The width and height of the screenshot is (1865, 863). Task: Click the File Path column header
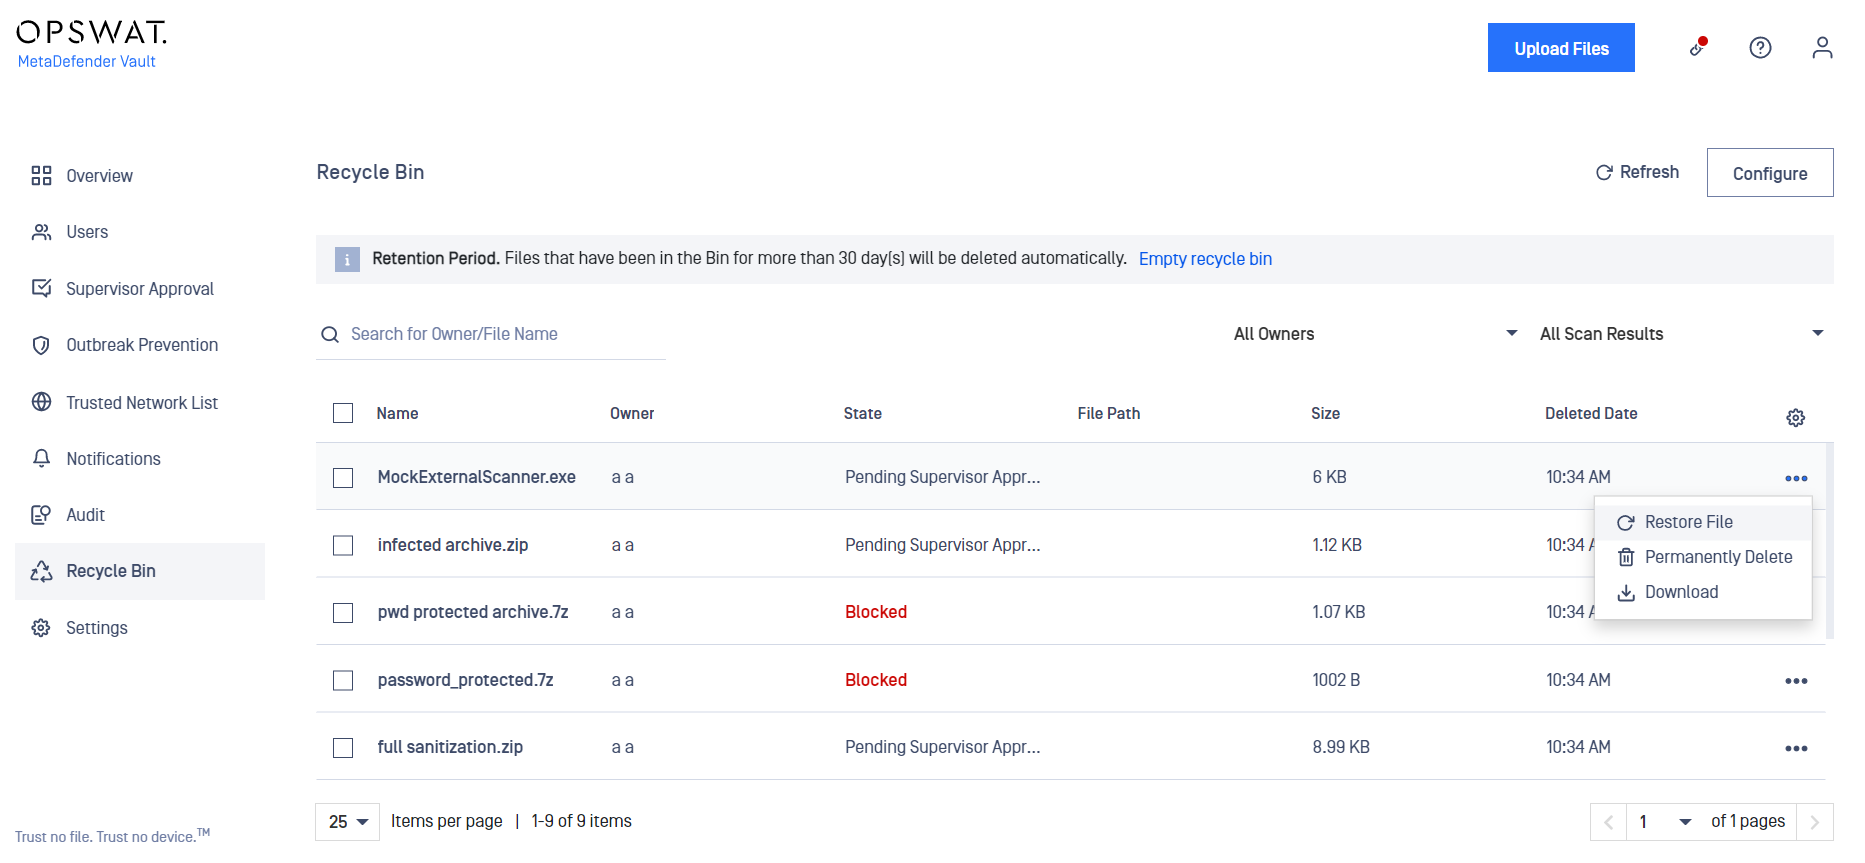(x=1108, y=413)
